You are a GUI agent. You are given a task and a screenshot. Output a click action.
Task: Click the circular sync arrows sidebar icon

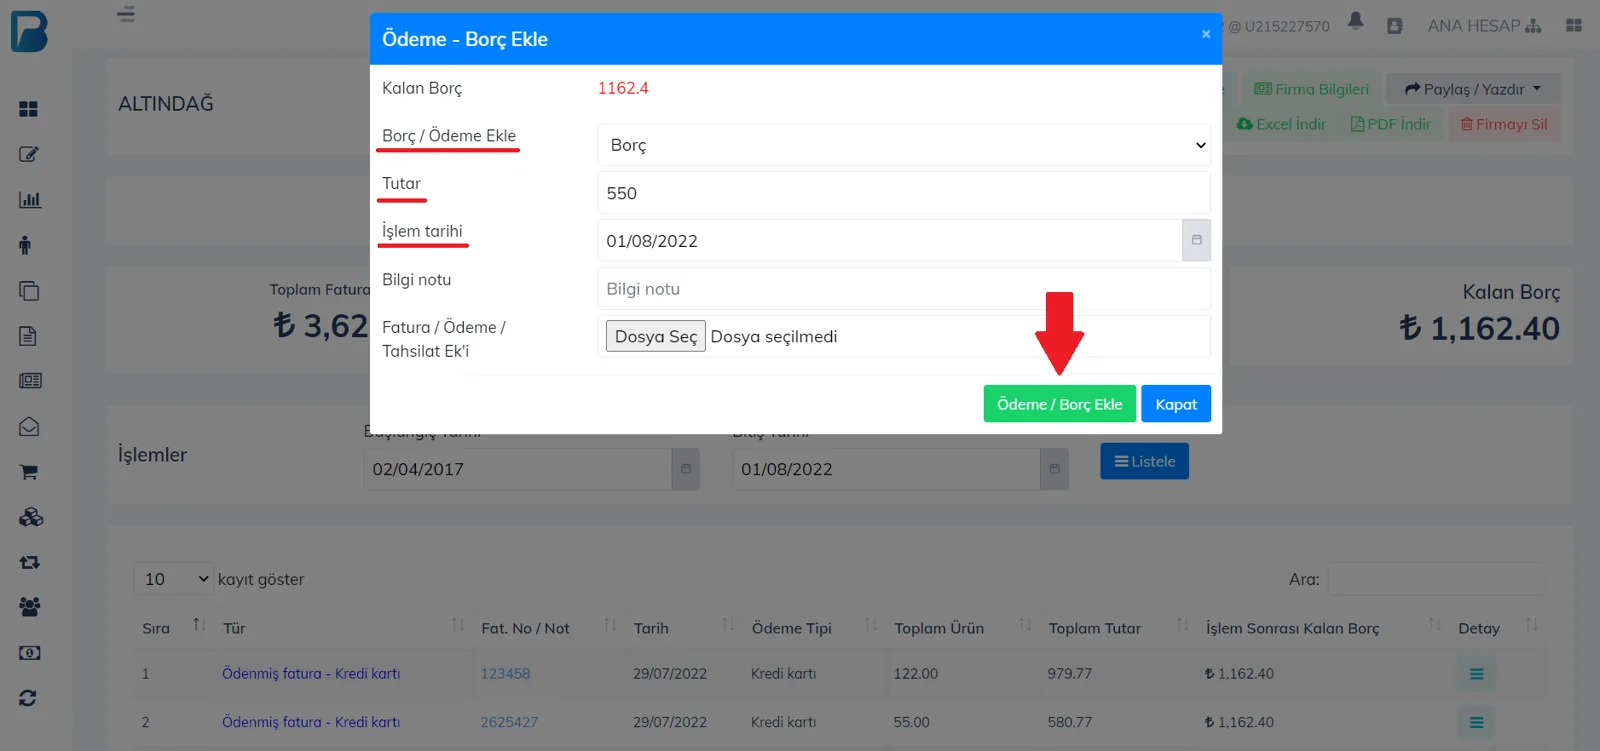point(28,698)
